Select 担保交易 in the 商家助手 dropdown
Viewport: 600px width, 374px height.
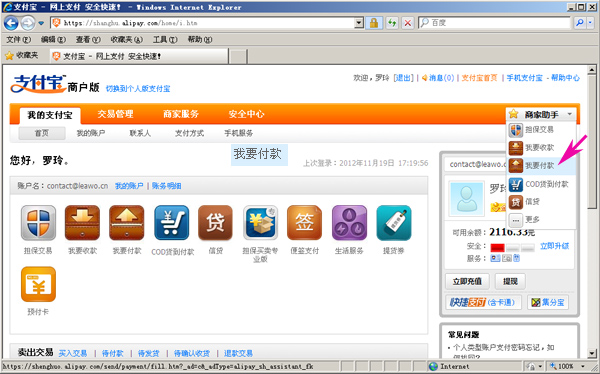click(541, 130)
